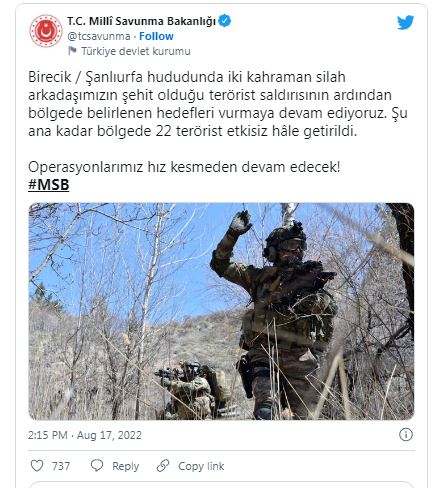Click the blue verified badge
Image resolution: width=440 pixels, height=488 pixels.
pos(225,21)
